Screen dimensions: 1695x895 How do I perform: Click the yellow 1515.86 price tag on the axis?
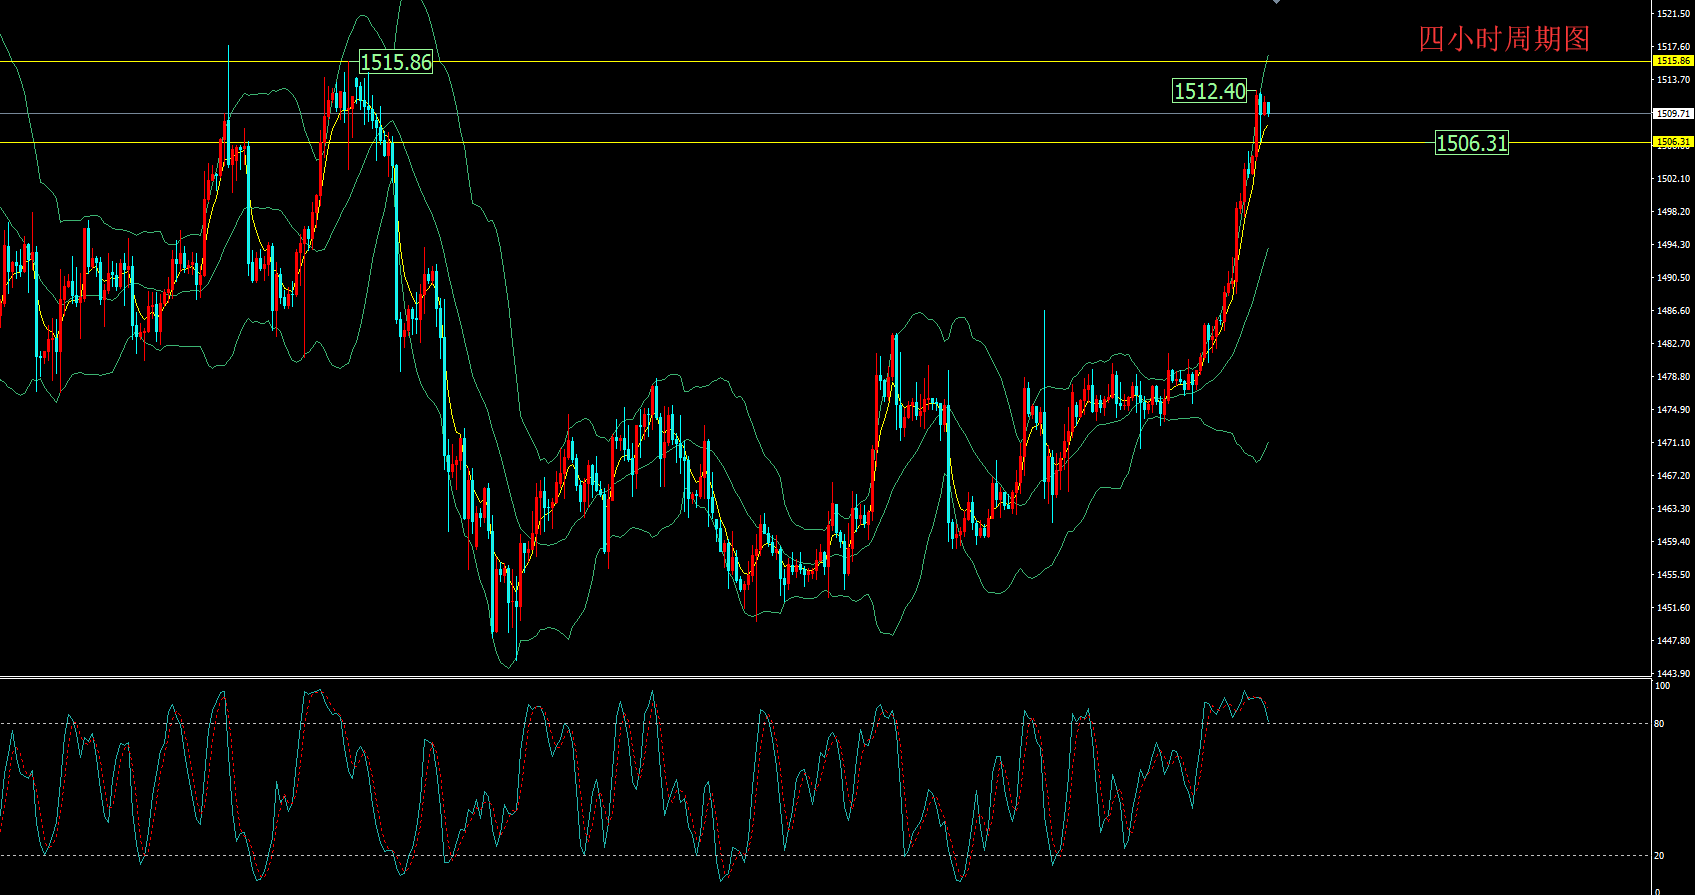1673,61
